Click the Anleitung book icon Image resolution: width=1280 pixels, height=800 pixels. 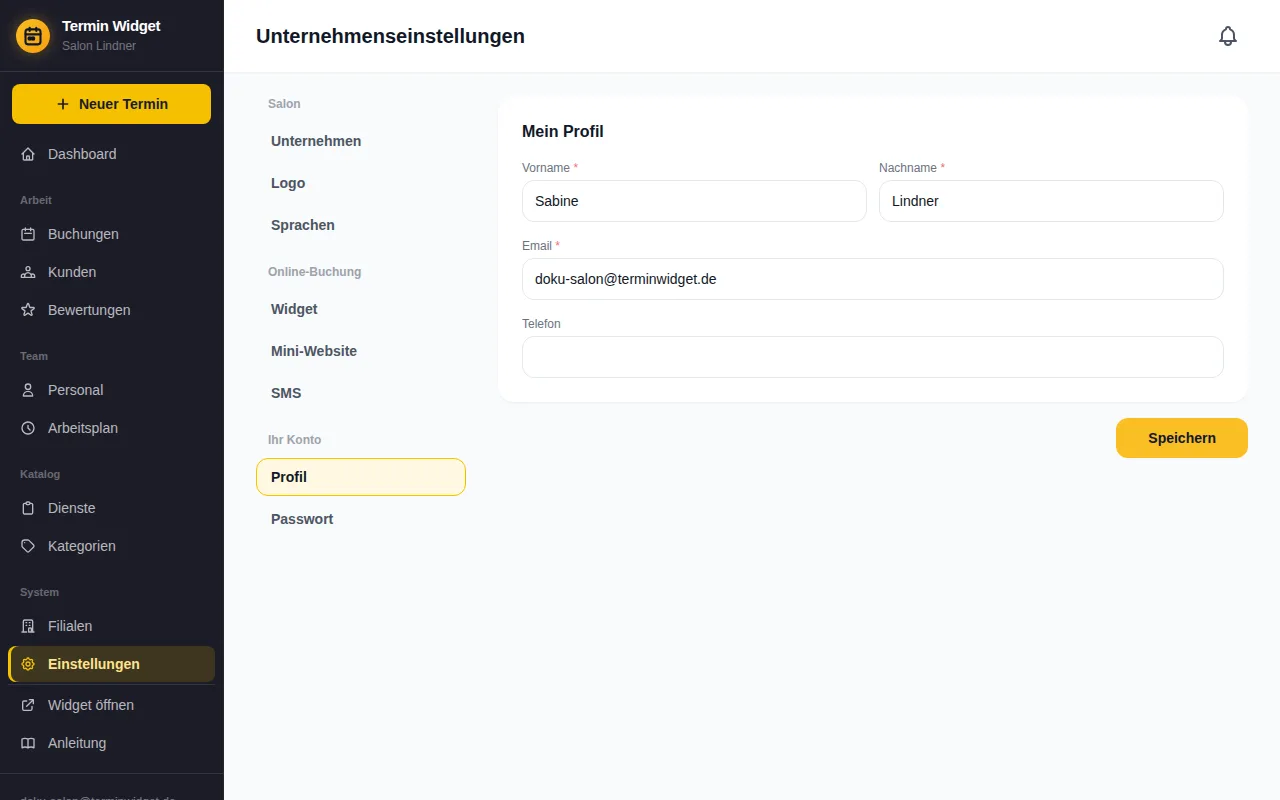pyautogui.click(x=28, y=743)
